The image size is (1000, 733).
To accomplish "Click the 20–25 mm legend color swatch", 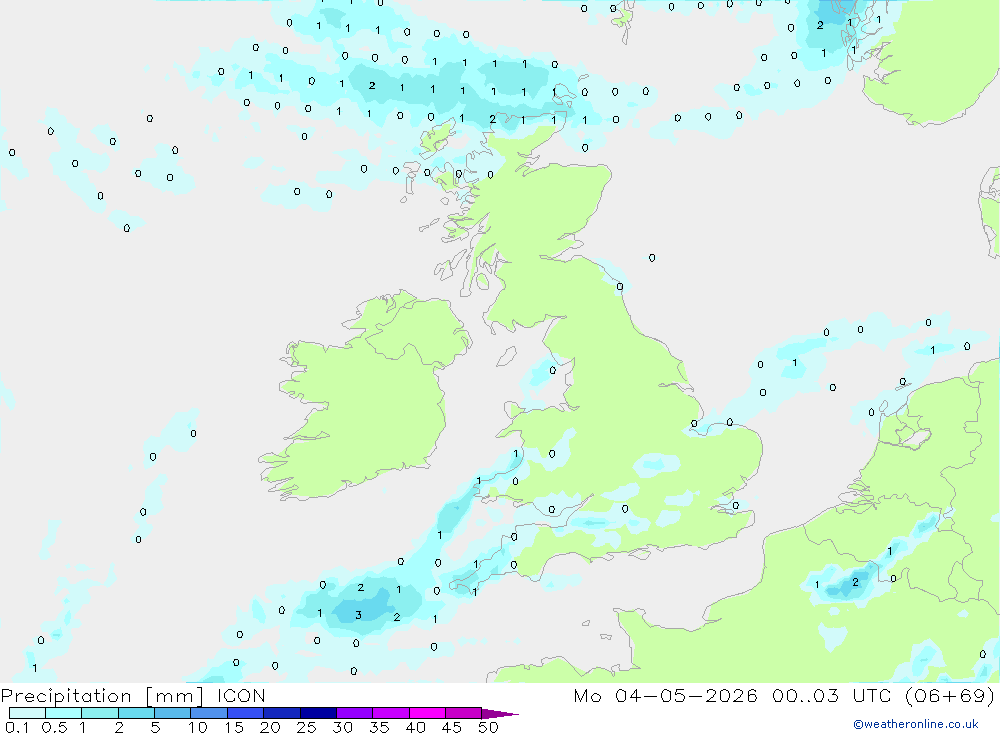I will 281,713.
